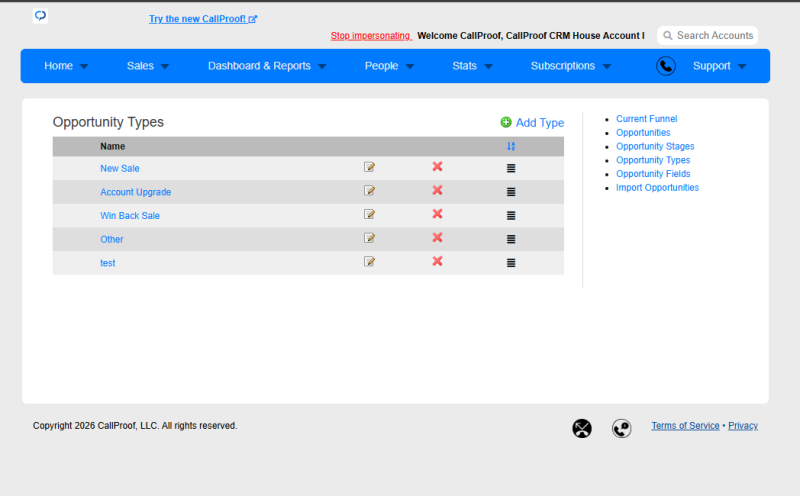Open the Opportunity Fields link
Viewport: 800px width, 496px height.
coord(653,174)
